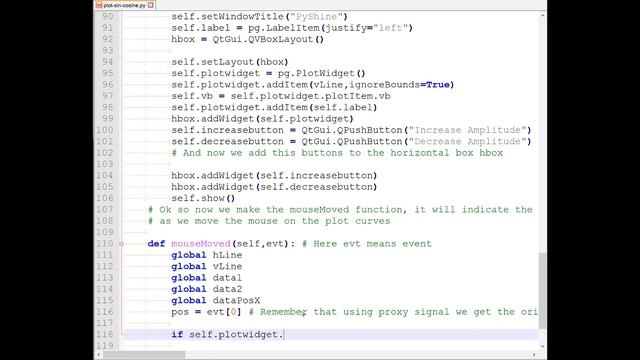The image size is (640, 360).
Task: Click the addItem(vLine,ignoreBounds=True) line
Action: 313,84
